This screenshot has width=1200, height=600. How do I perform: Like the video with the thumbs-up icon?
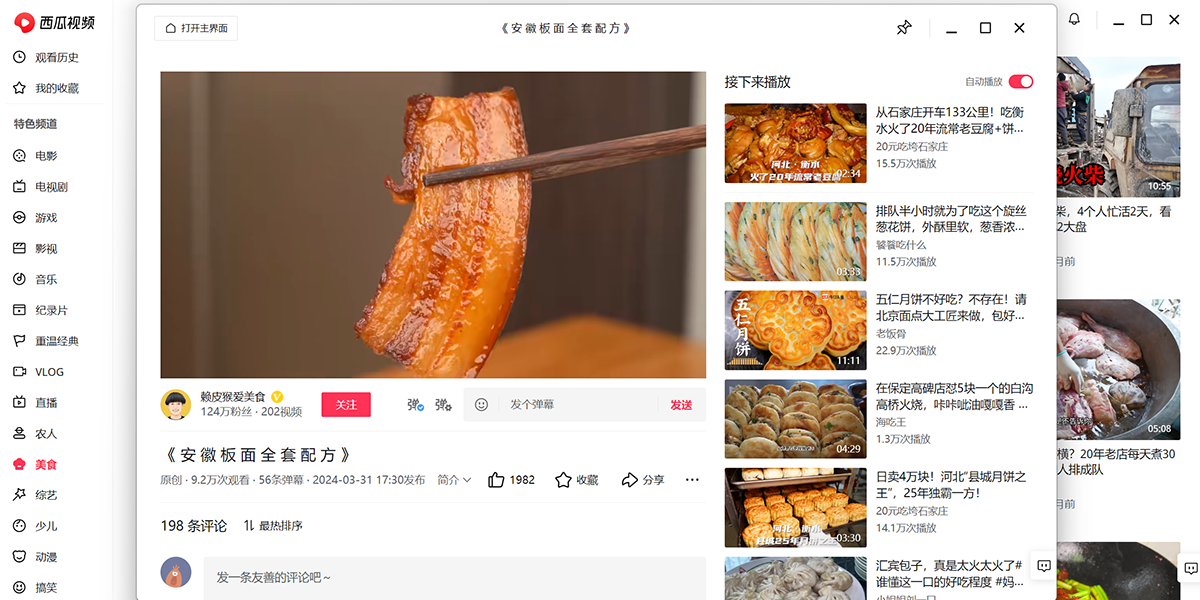click(x=497, y=480)
